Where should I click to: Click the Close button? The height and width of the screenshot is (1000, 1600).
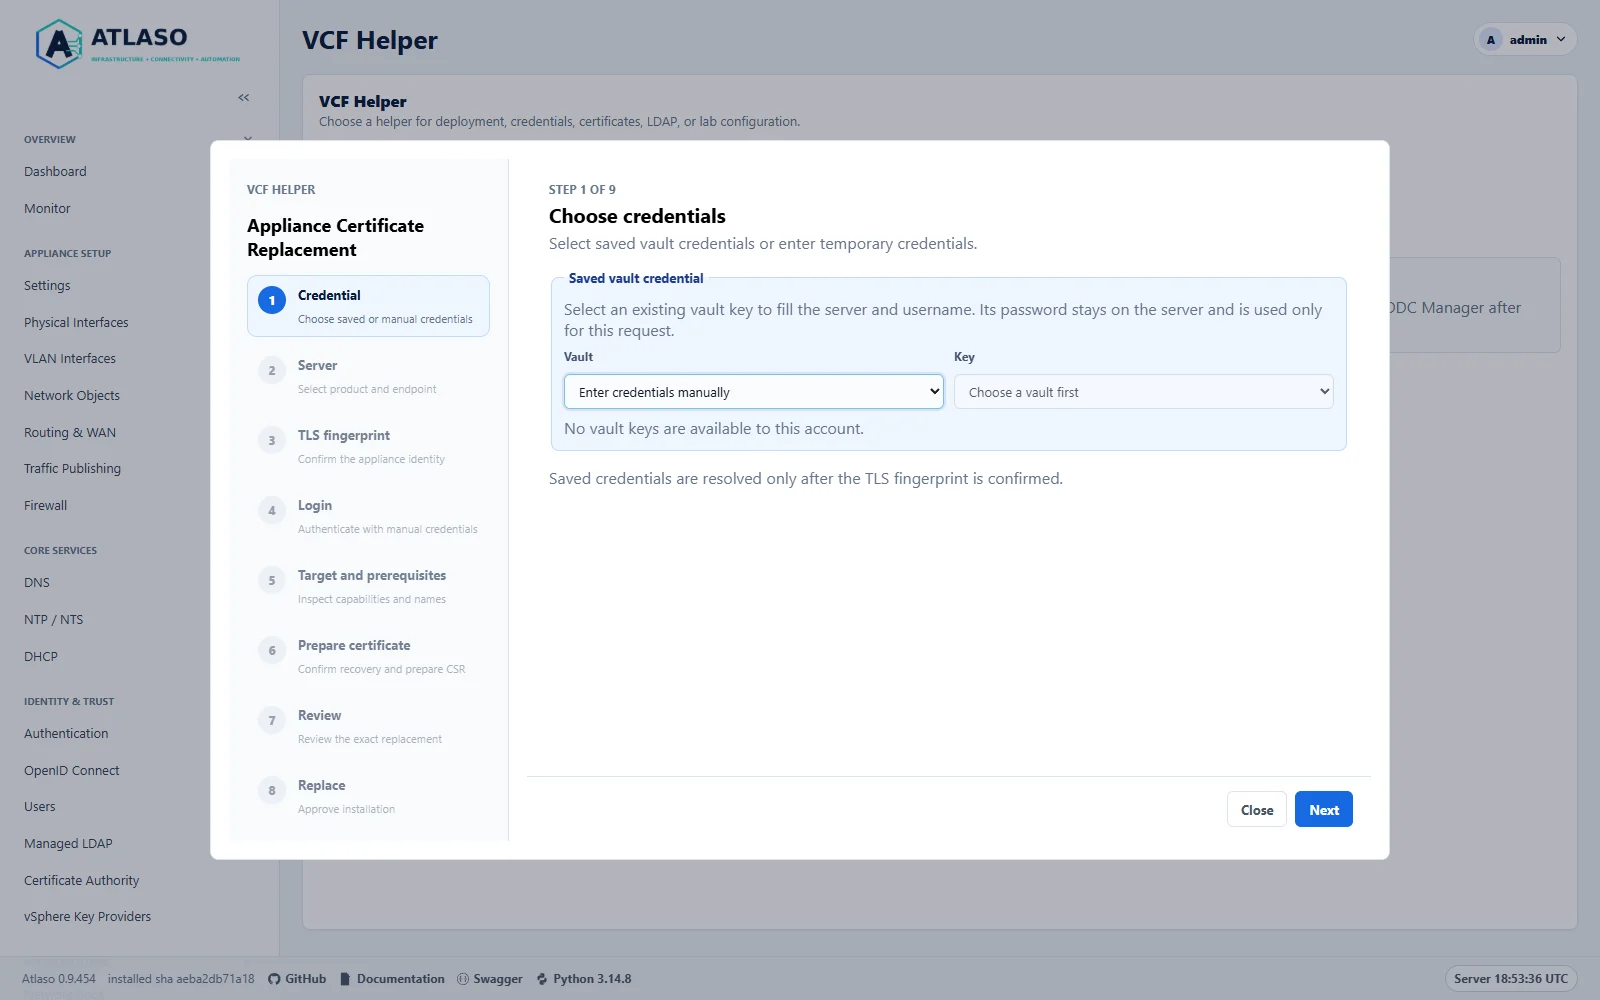1257,809
